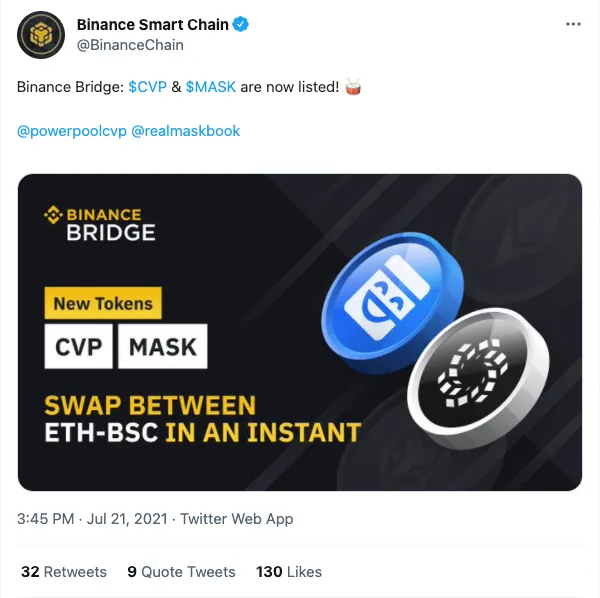Image resolution: width=600 pixels, height=598 pixels.
Task: Click the Binance Bridge logo in the banner
Action: click(100, 224)
